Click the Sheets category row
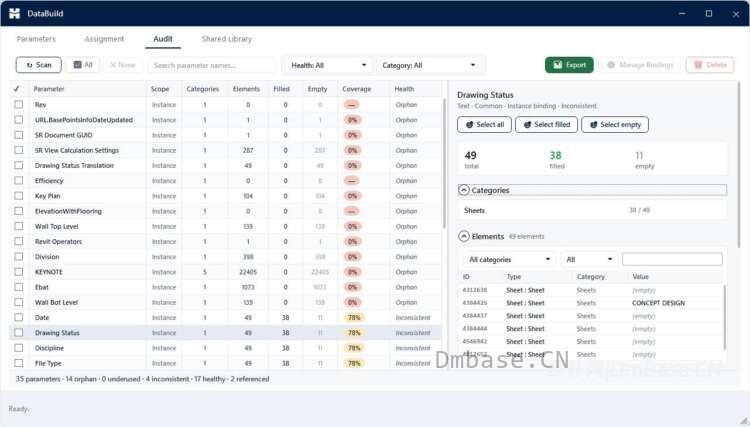The width and height of the screenshot is (750, 427). click(592, 210)
